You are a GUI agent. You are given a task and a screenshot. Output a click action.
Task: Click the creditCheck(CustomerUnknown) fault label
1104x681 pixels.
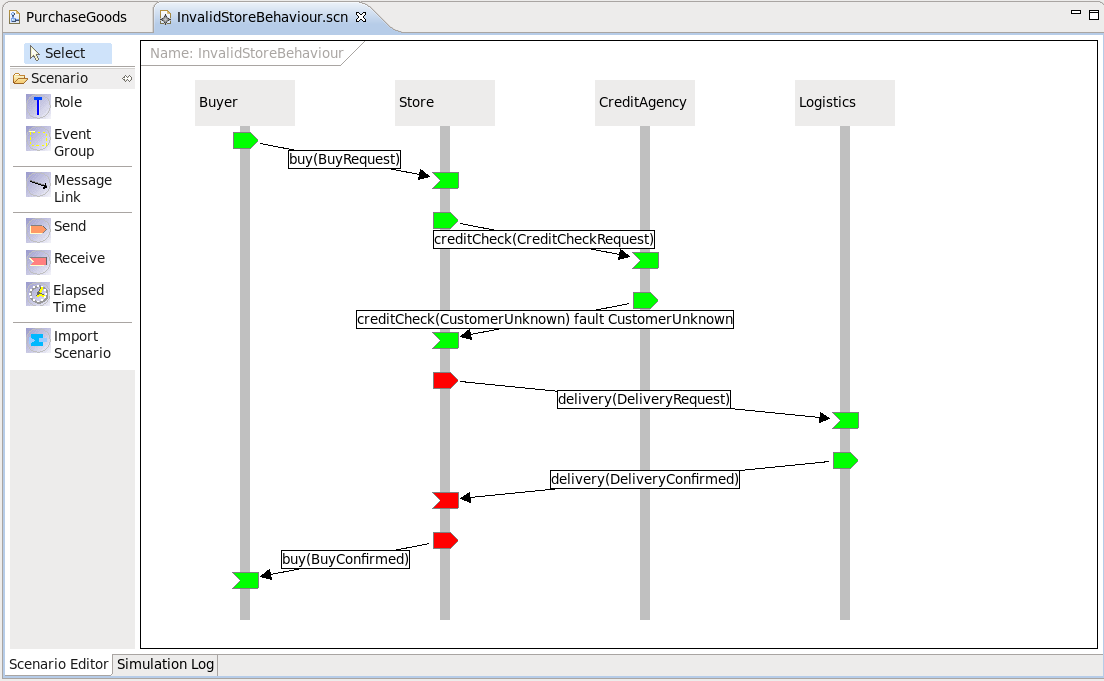pos(545,319)
